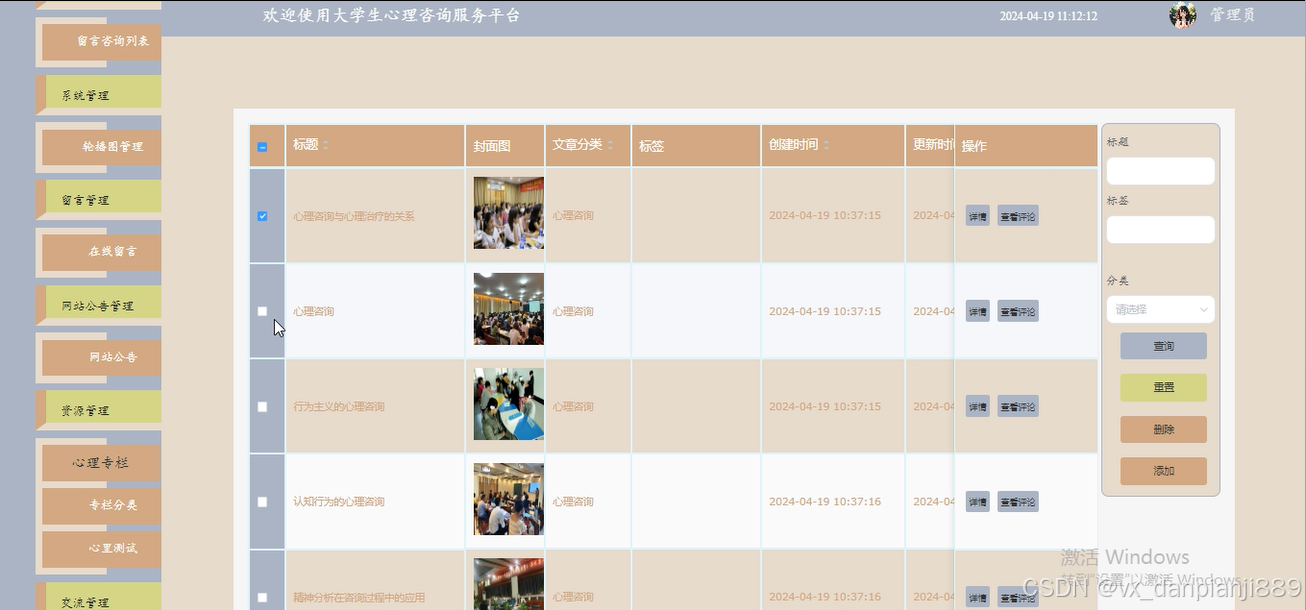Check the 认知行为的心理咨询 row checkbox
This screenshot has height=610, width=1306.
click(x=262, y=502)
